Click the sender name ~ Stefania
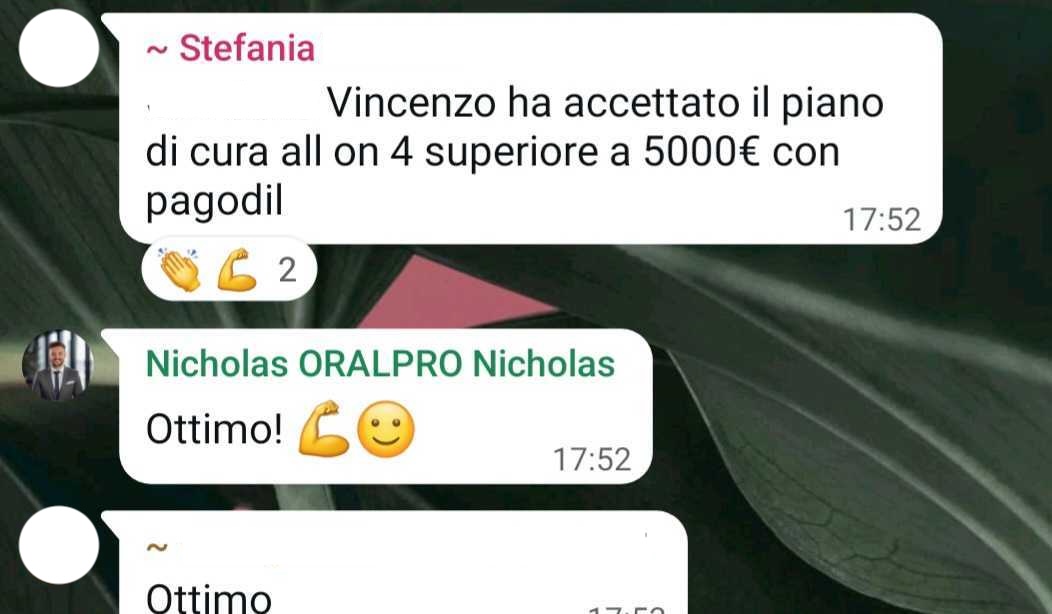This screenshot has width=1052, height=614. (x=231, y=48)
